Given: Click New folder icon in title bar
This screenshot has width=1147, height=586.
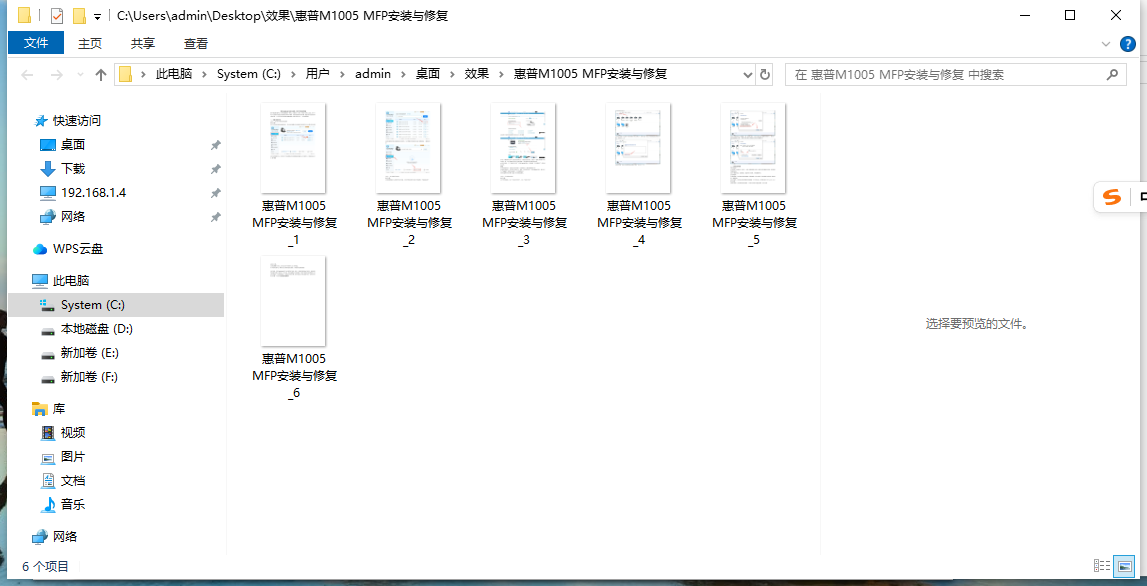Looking at the screenshot, I should (x=80, y=15).
